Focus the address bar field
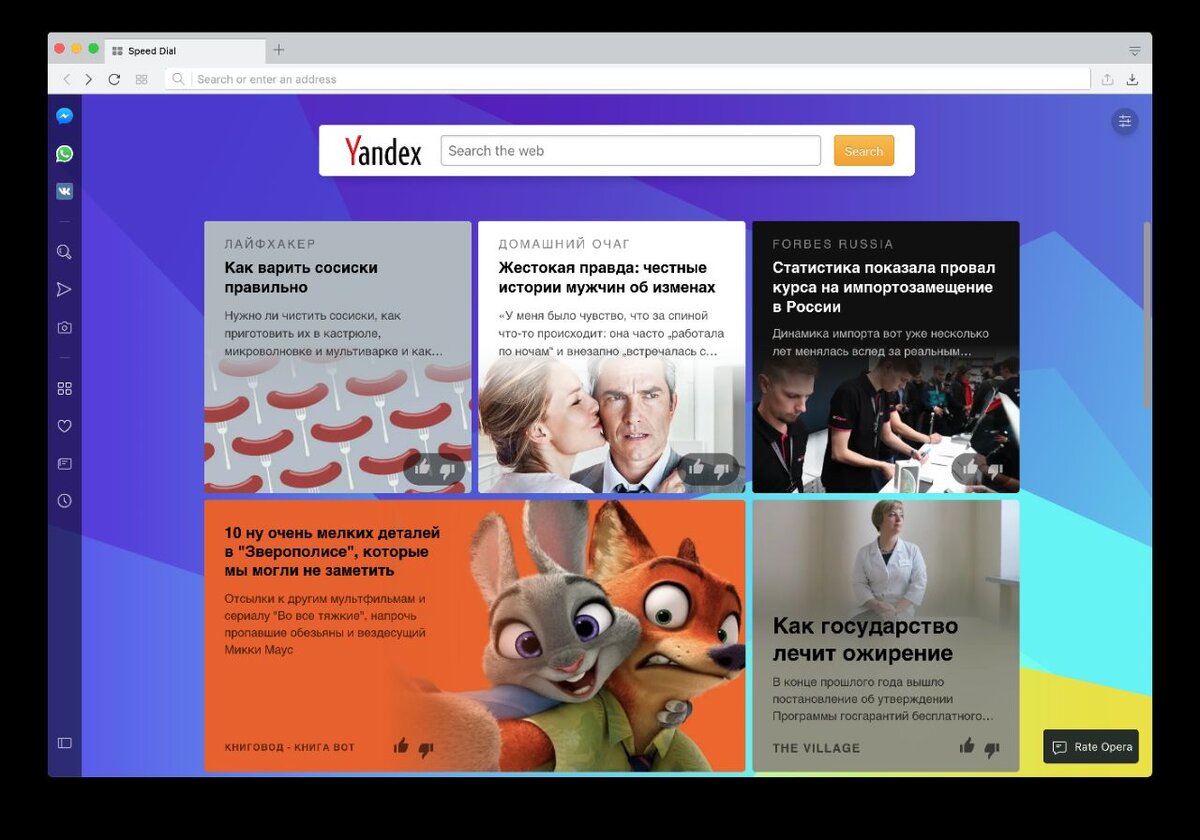Viewport: 1200px width, 840px height. [x=628, y=79]
